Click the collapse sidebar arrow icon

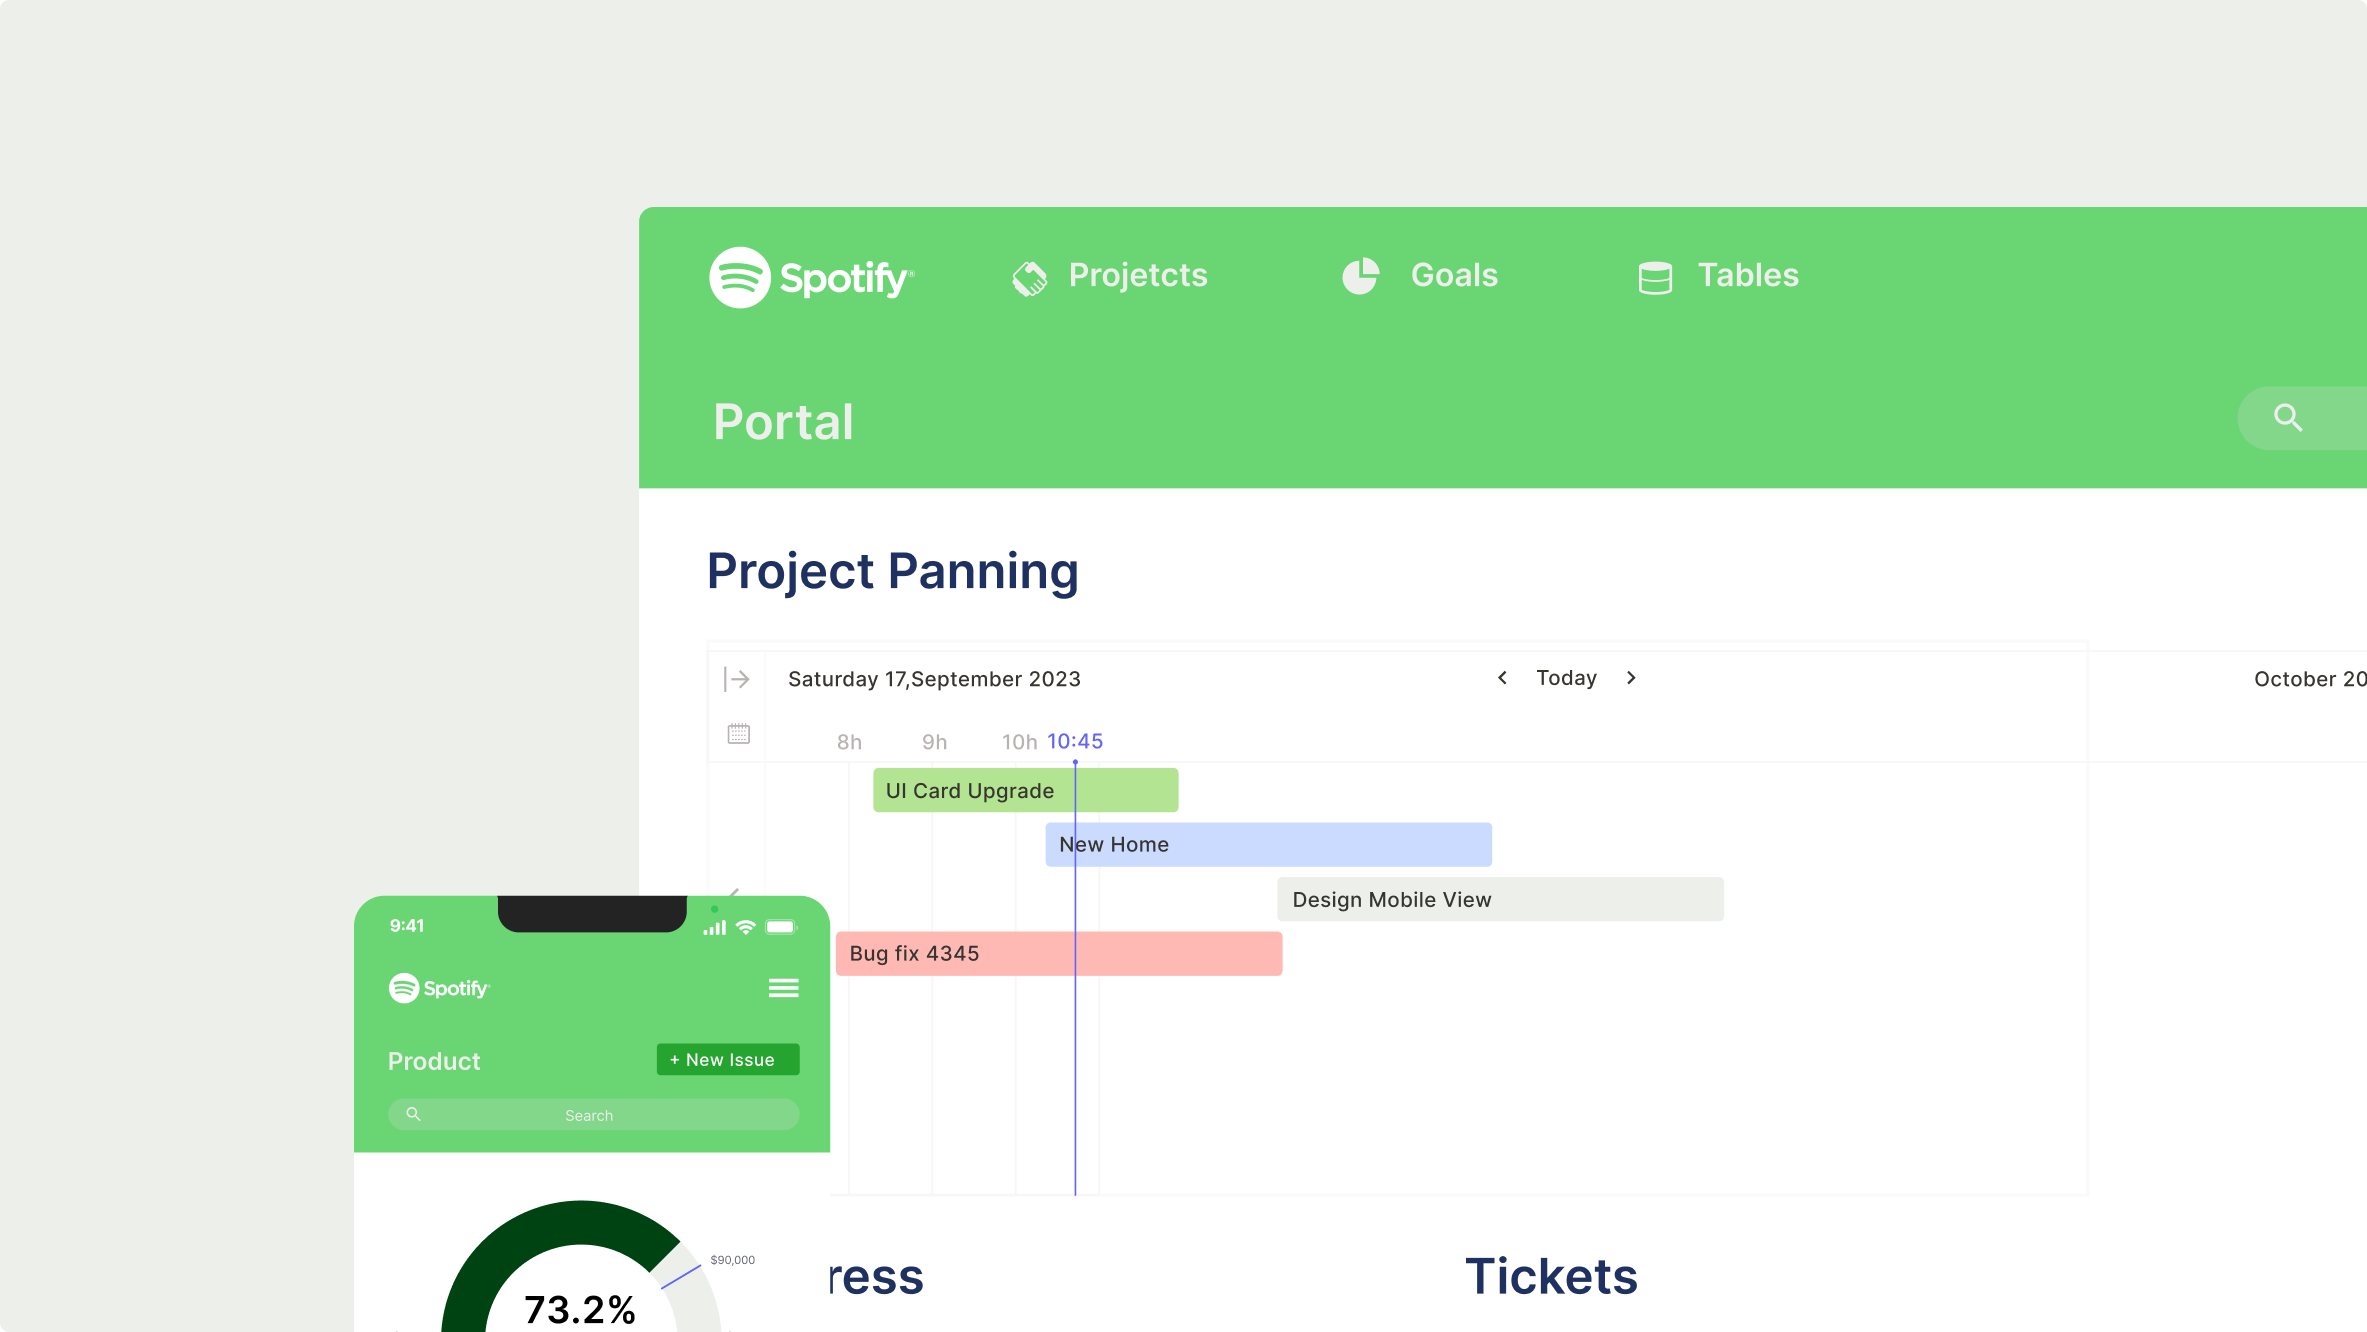[737, 680]
